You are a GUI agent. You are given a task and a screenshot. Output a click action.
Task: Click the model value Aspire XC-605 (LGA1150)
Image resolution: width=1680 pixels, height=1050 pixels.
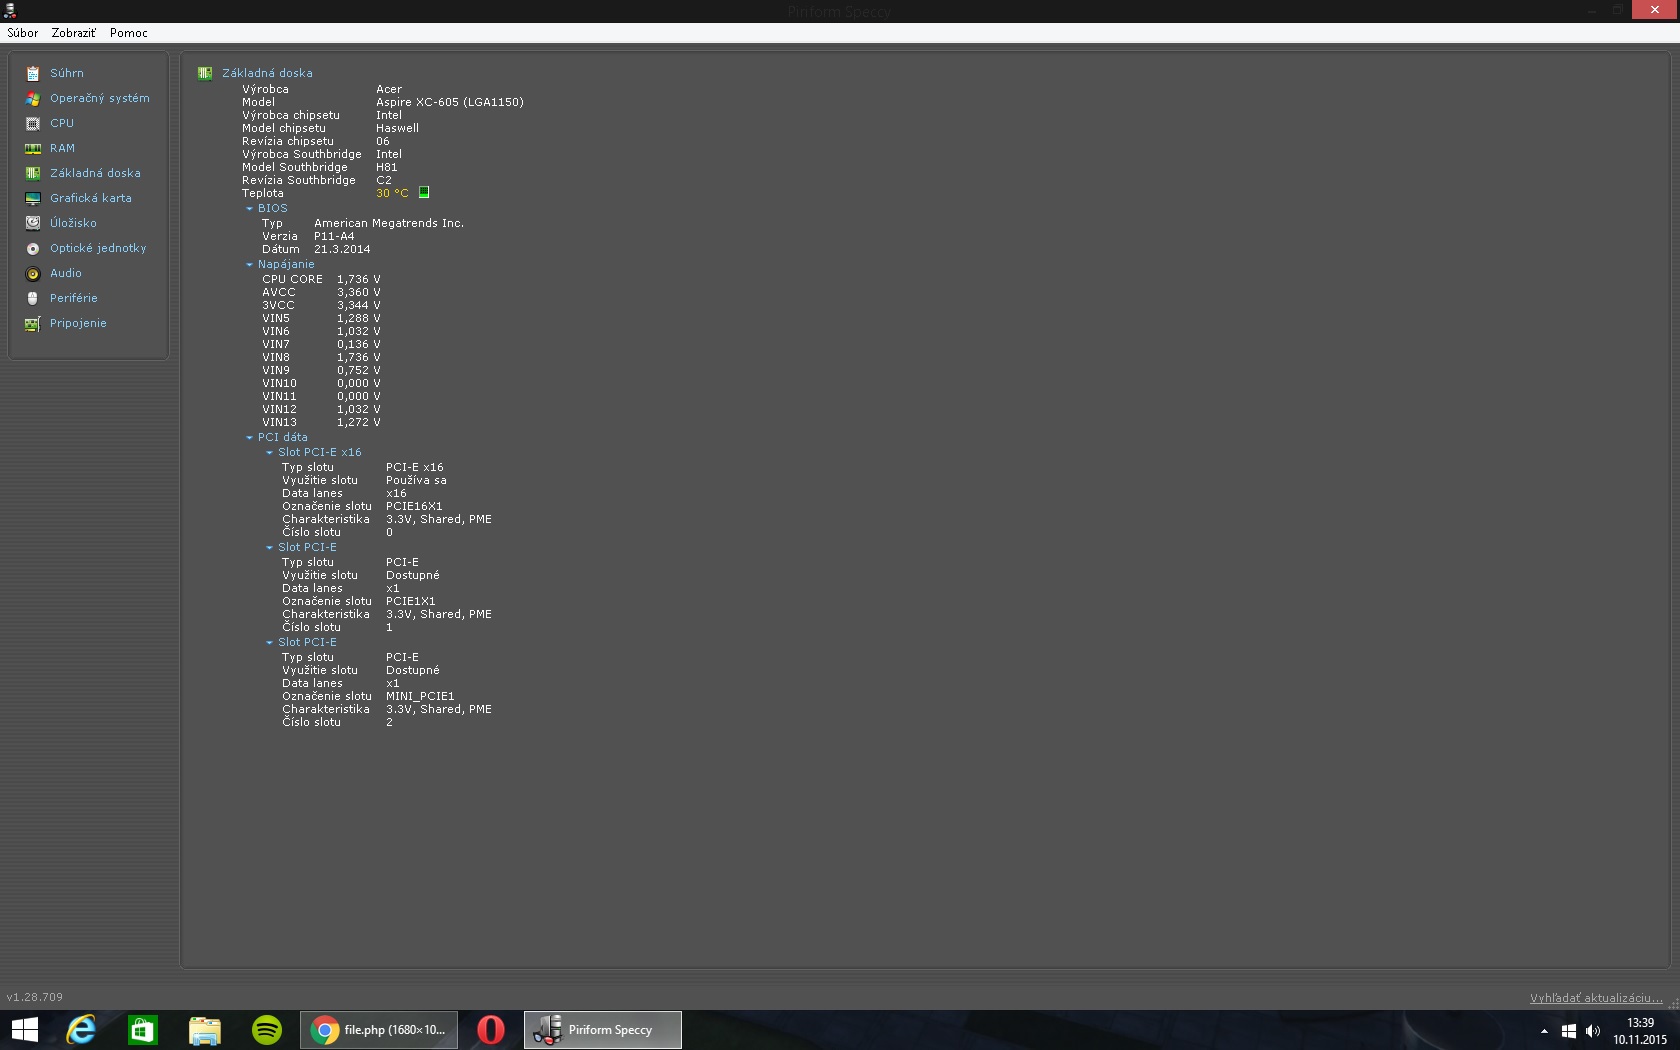pos(450,102)
